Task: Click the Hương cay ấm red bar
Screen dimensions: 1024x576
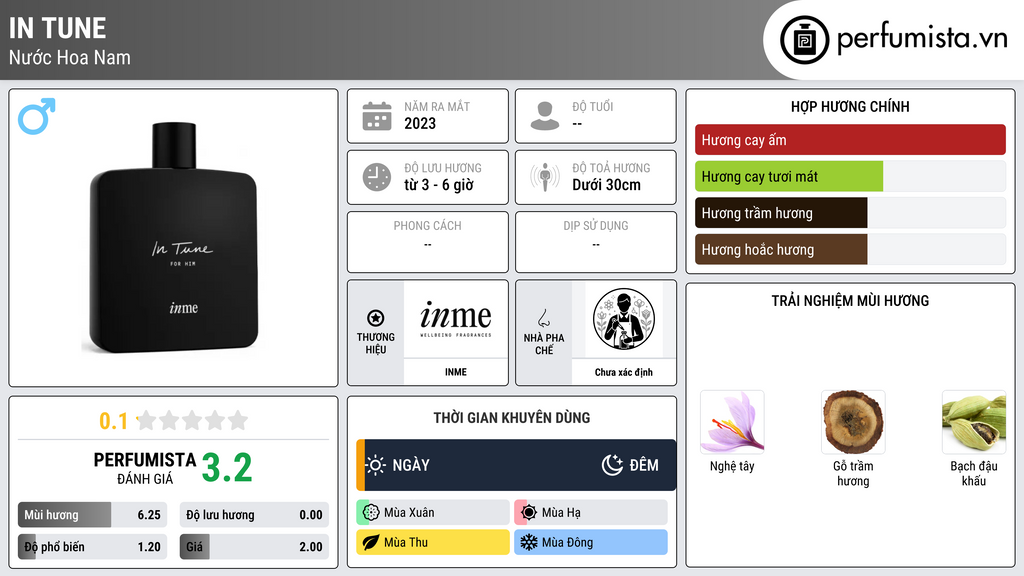Action: [850, 140]
